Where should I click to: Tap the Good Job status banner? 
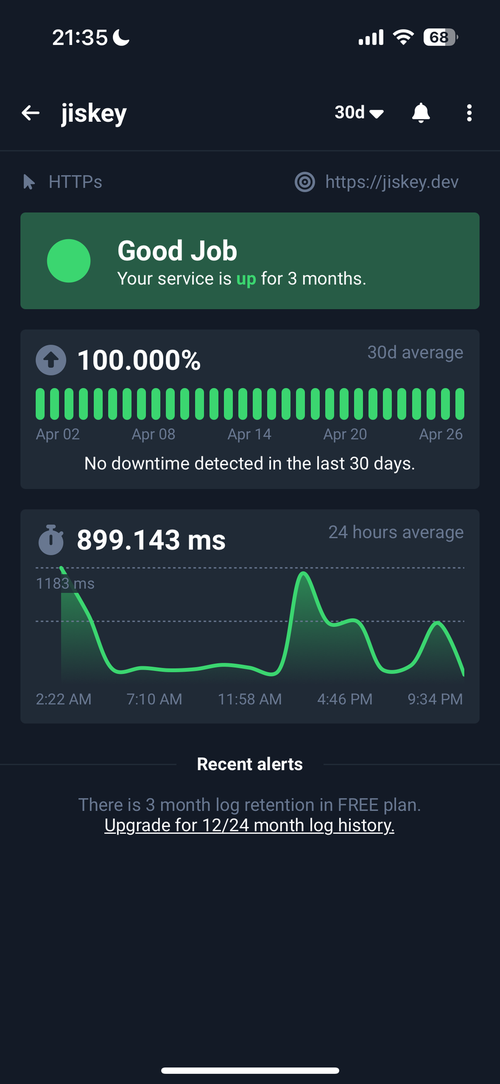tap(250, 261)
